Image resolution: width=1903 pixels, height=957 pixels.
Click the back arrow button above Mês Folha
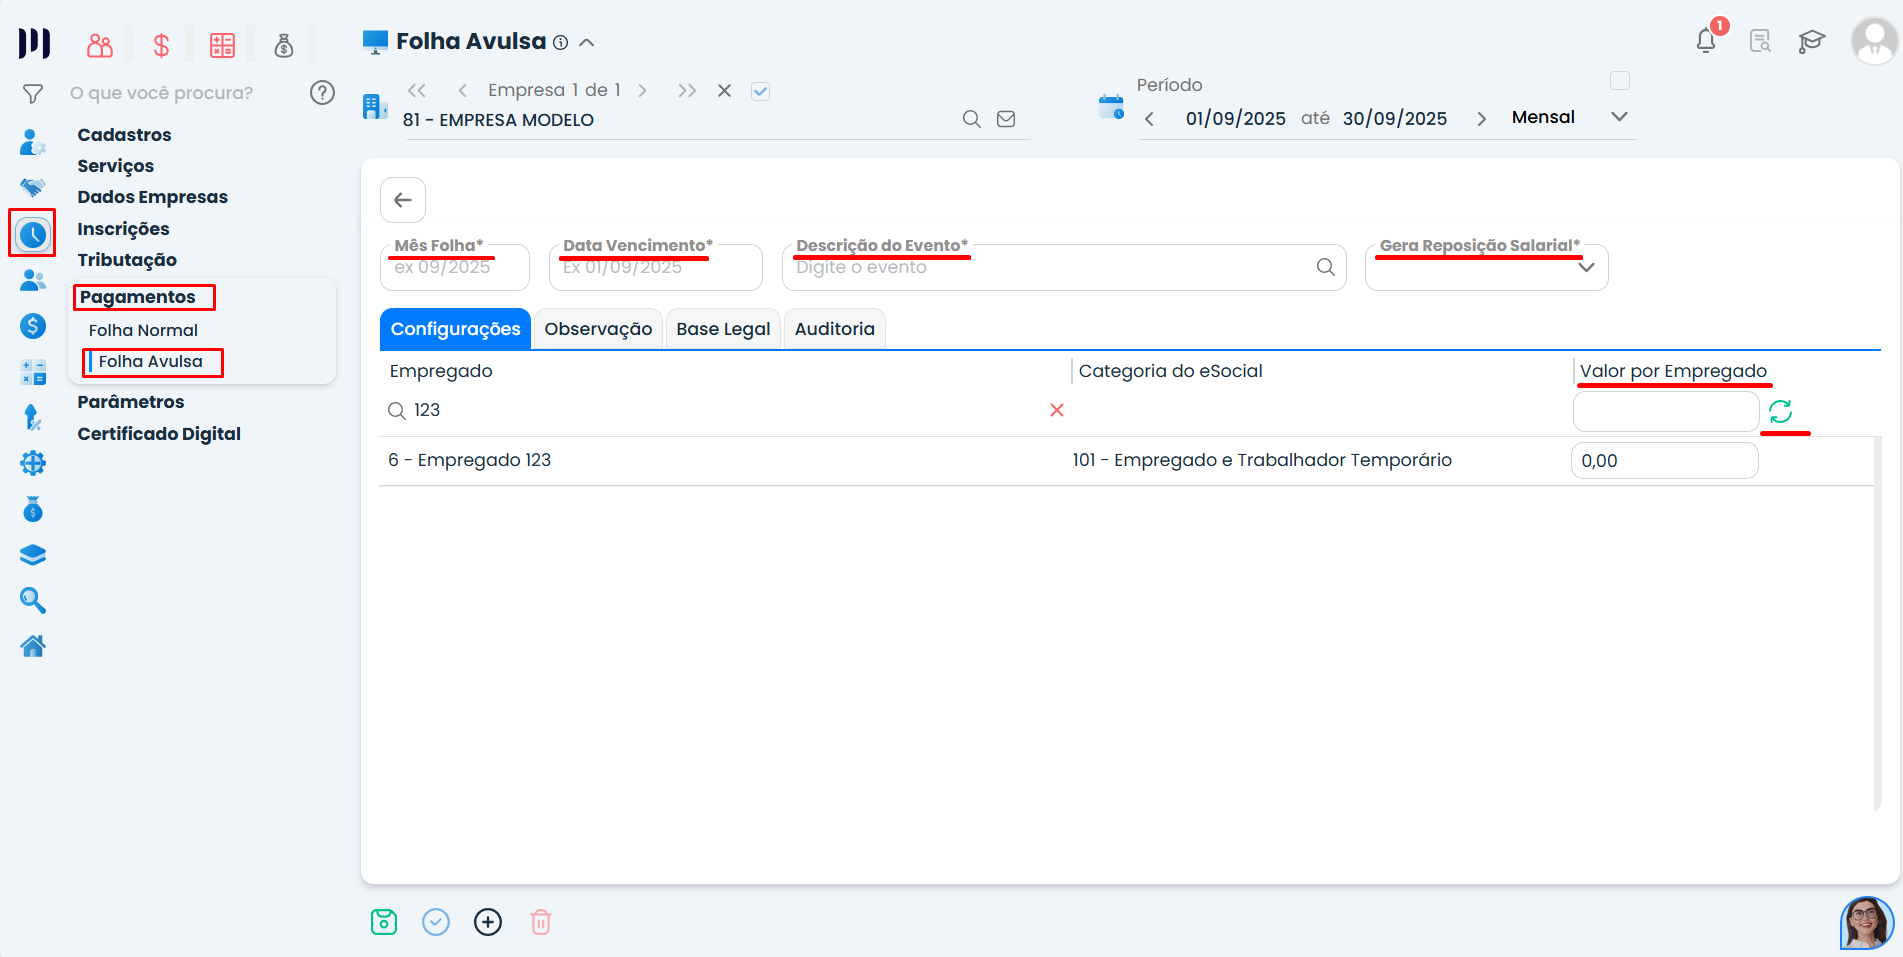402,200
